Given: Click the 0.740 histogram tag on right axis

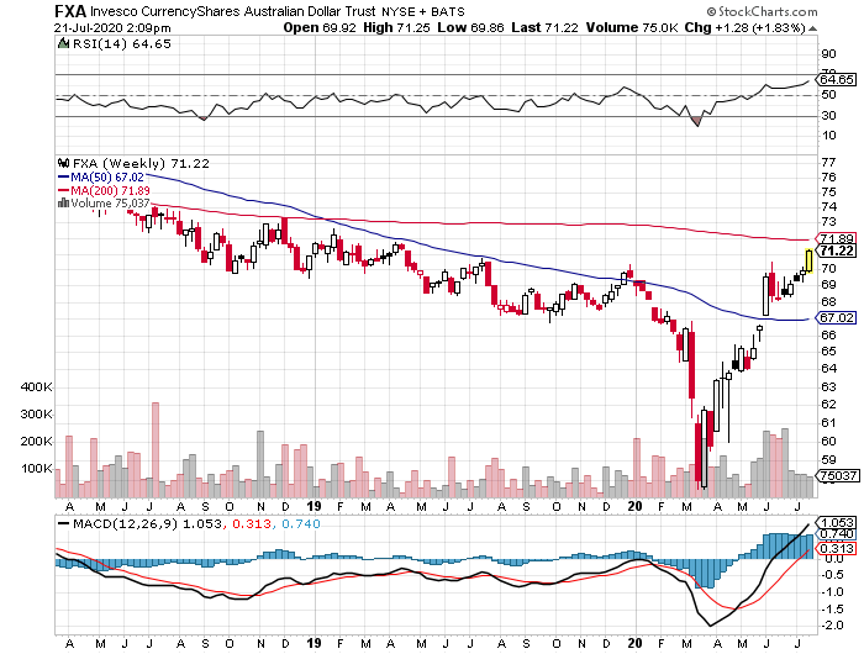Looking at the screenshot, I should pyautogui.click(x=836, y=534).
